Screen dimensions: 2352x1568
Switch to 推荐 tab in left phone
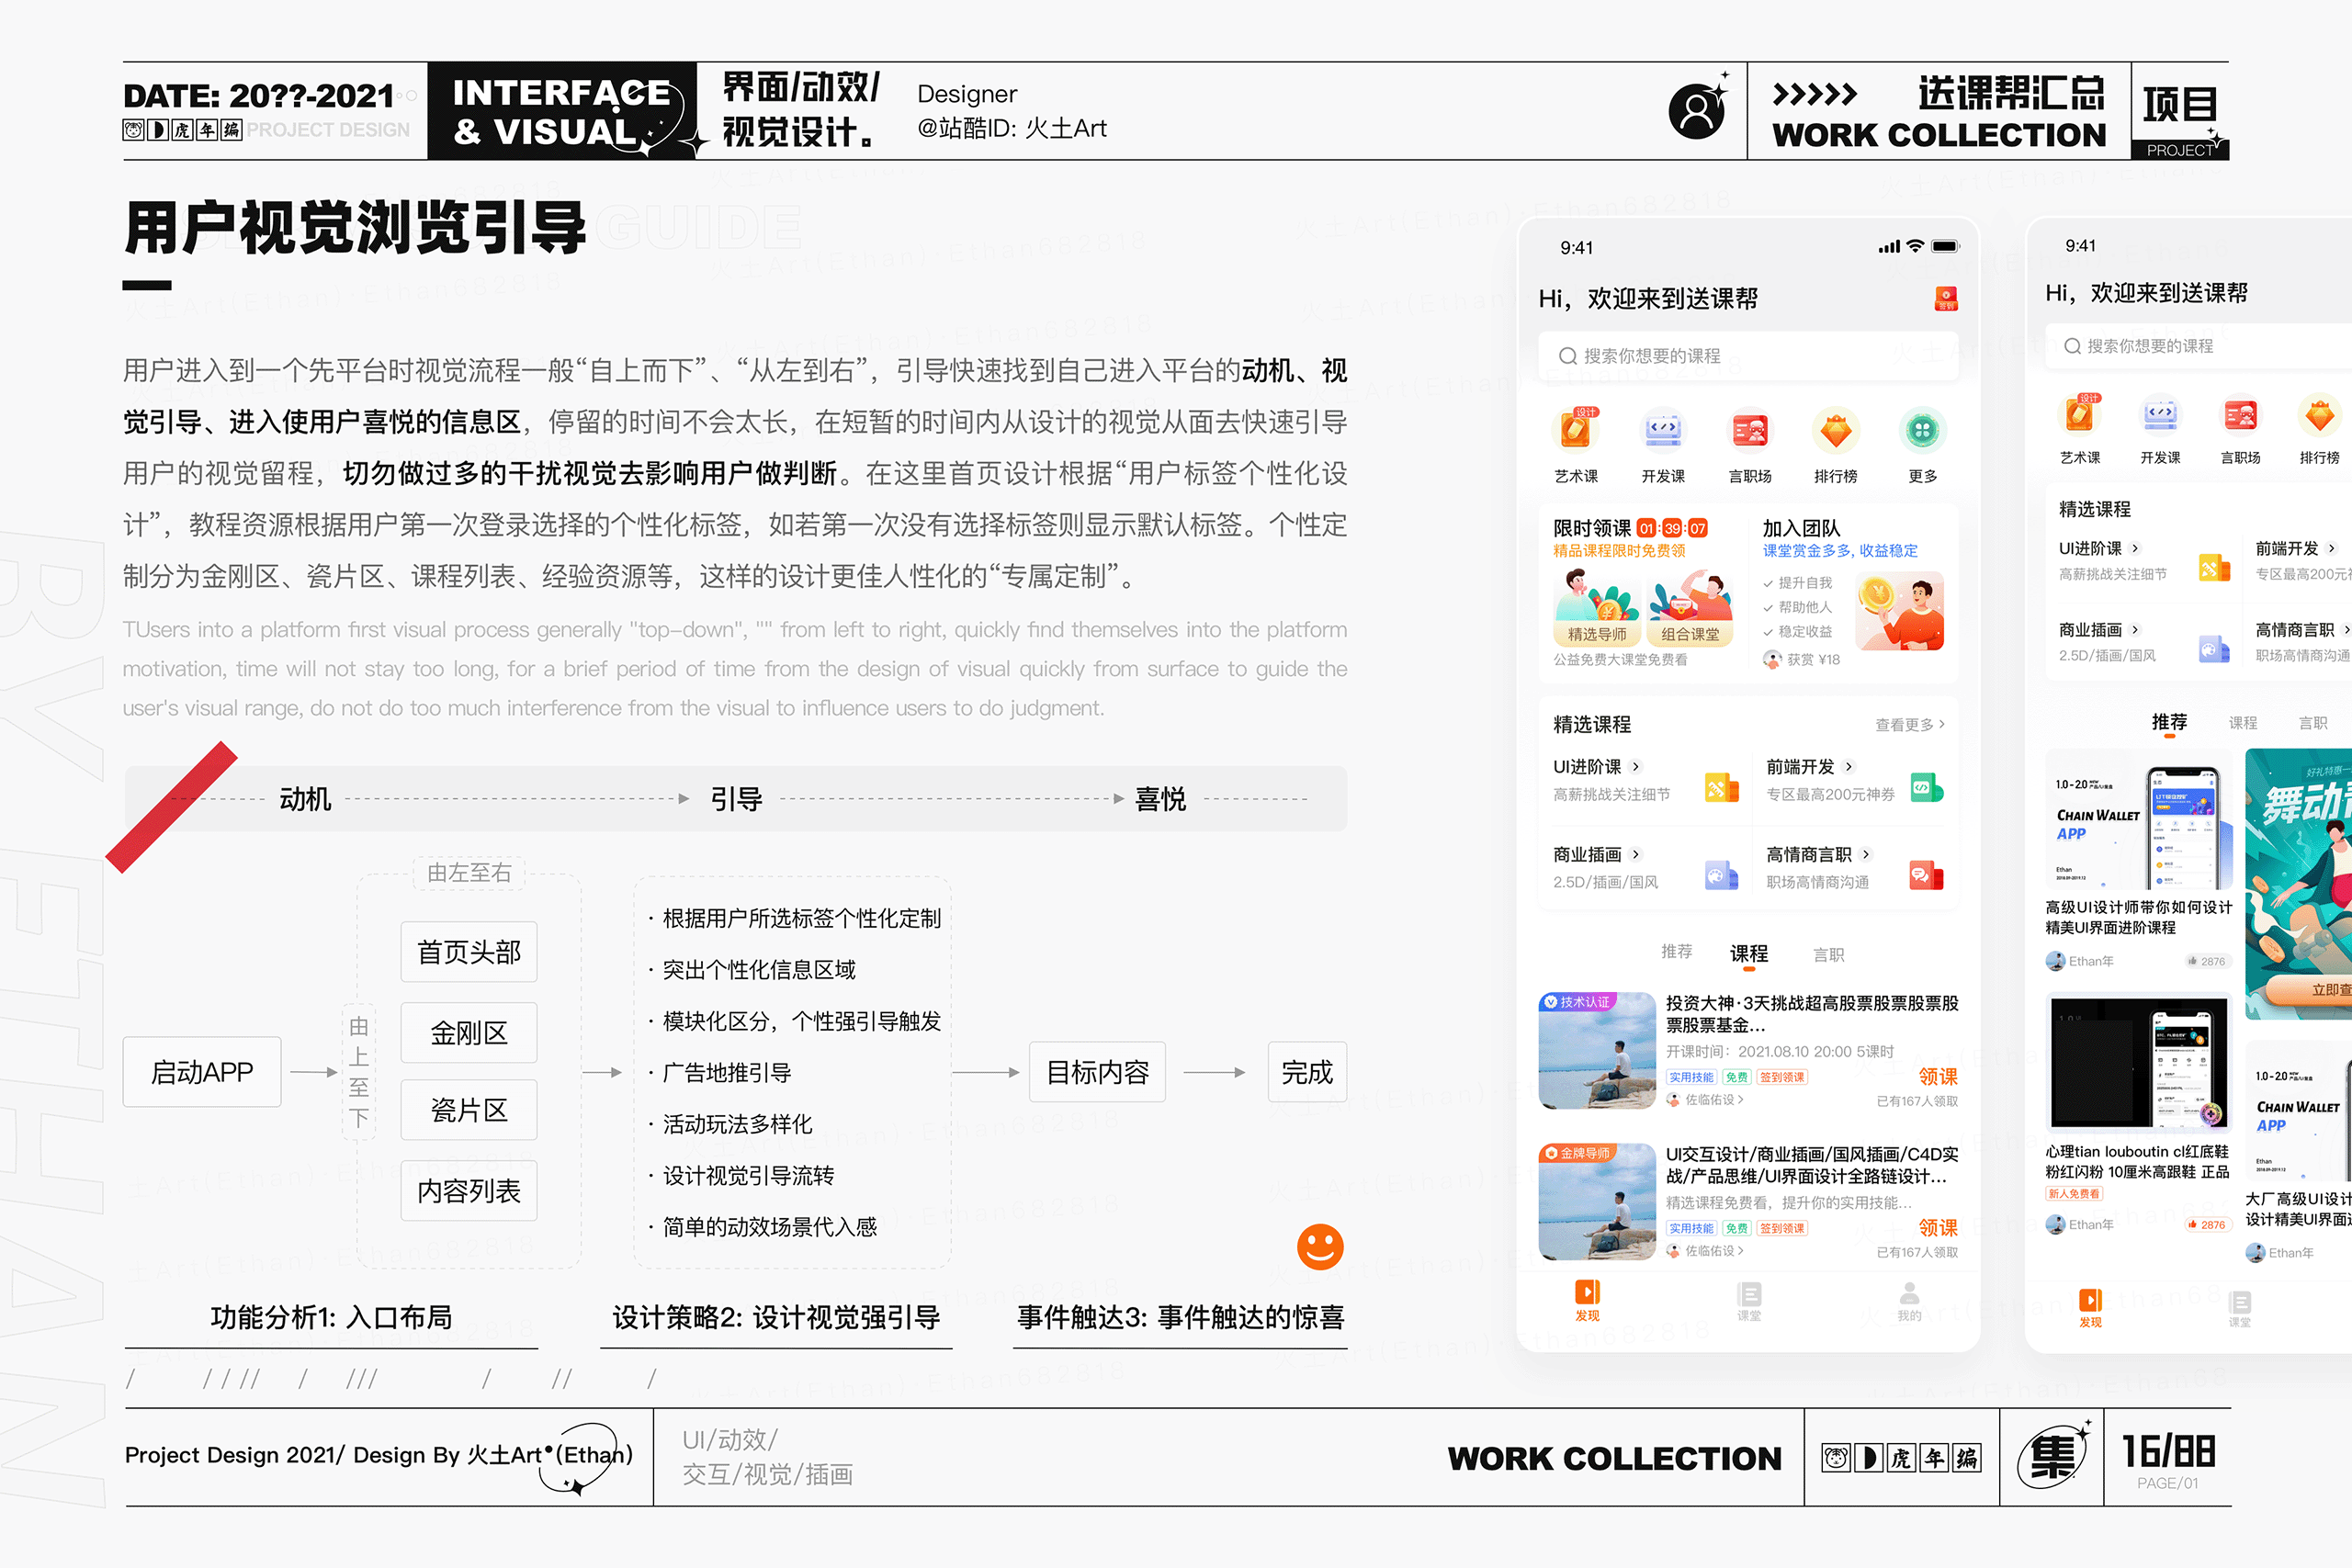pyautogui.click(x=1677, y=952)
